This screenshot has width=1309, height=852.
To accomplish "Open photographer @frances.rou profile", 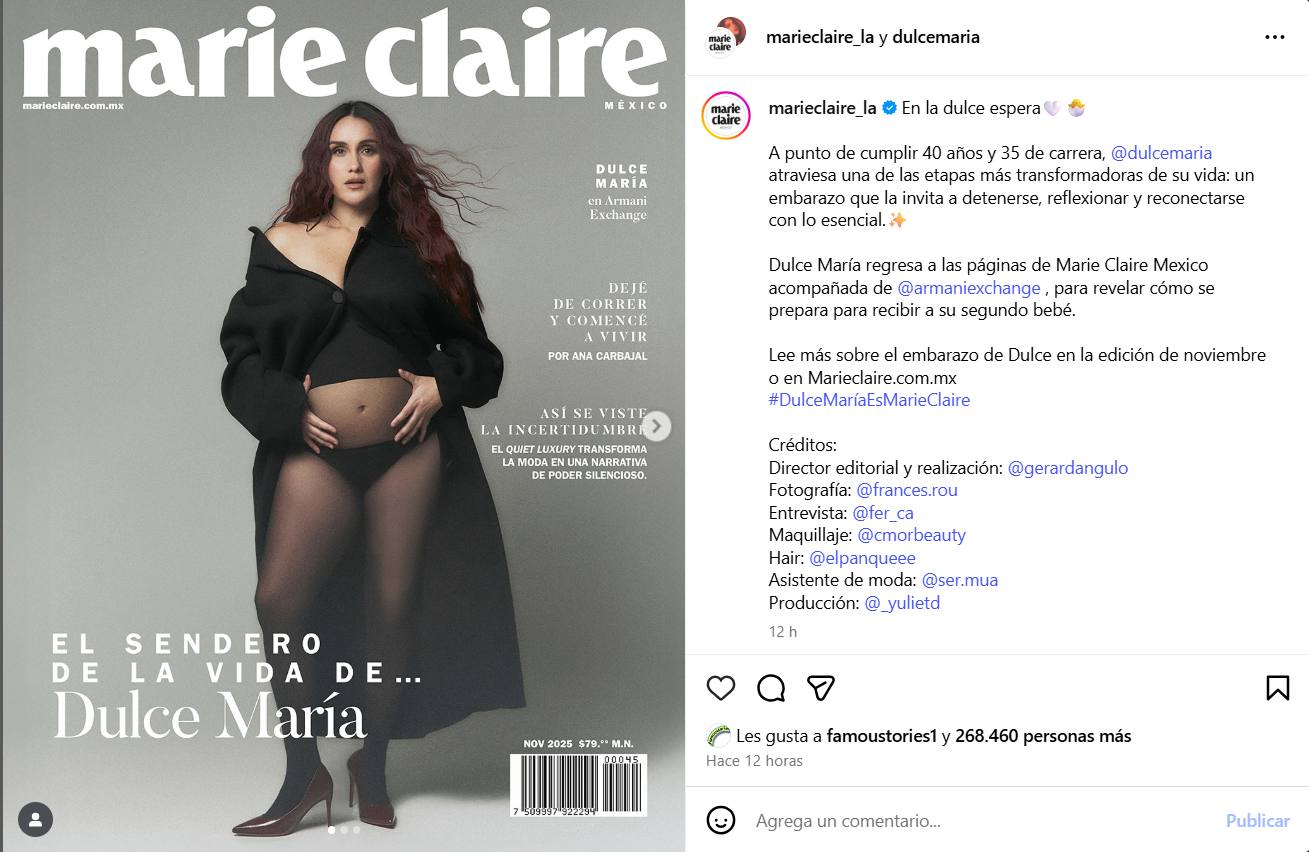I will point(907,490).
